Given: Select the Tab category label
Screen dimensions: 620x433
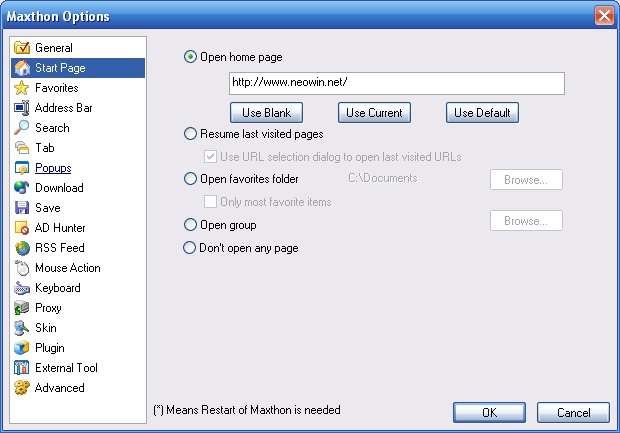Looking at the screenshot, I should [45, 148].
